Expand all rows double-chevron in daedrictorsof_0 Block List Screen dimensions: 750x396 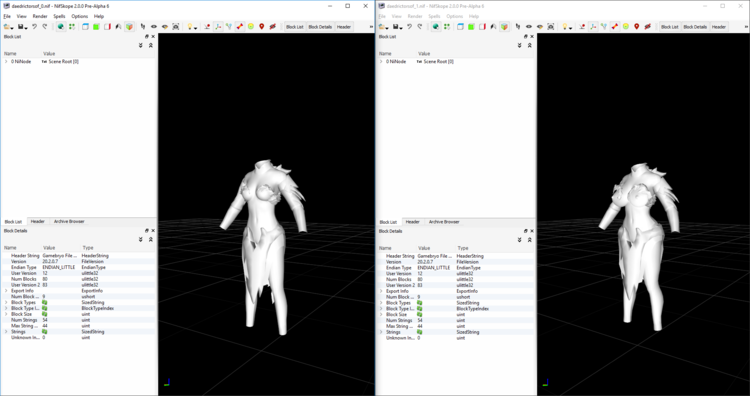pos(141,45)
